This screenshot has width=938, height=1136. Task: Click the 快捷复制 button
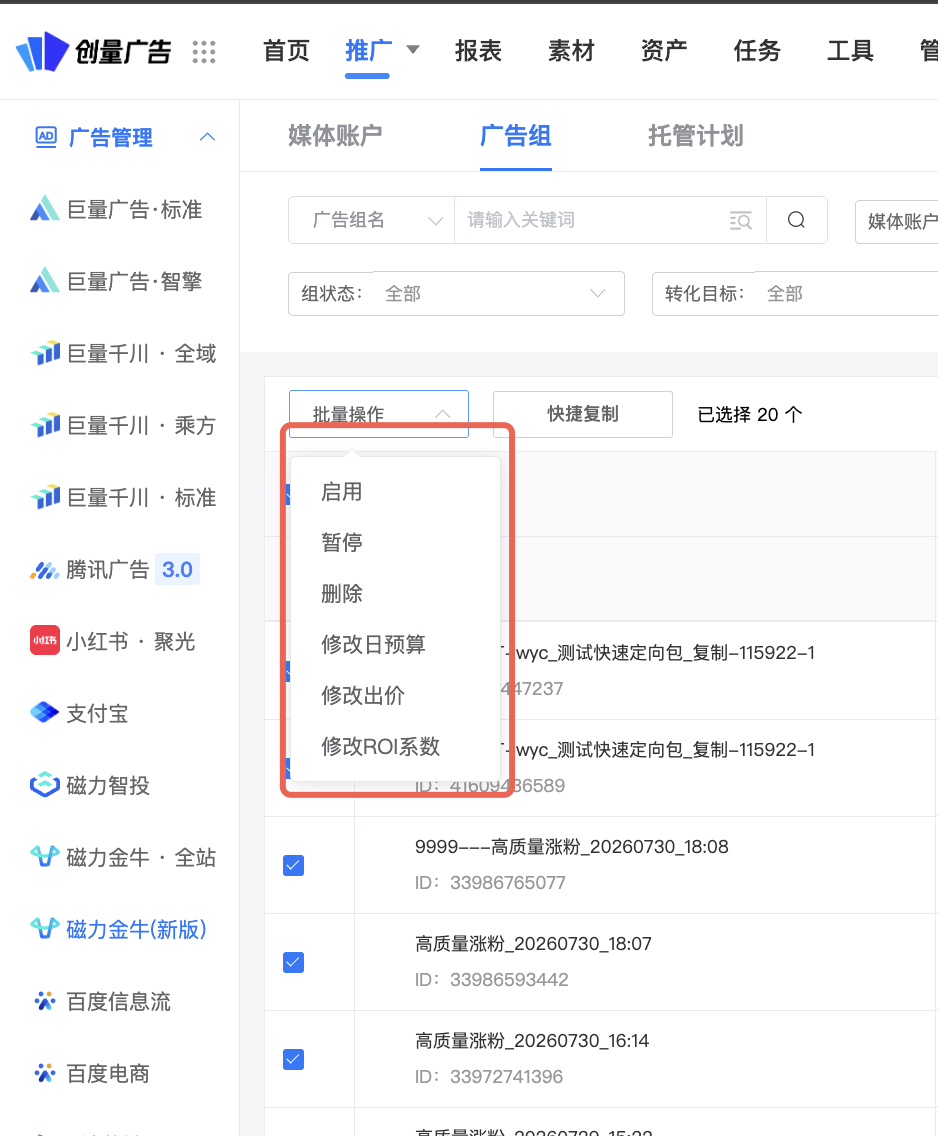click(x=582, y=414)
